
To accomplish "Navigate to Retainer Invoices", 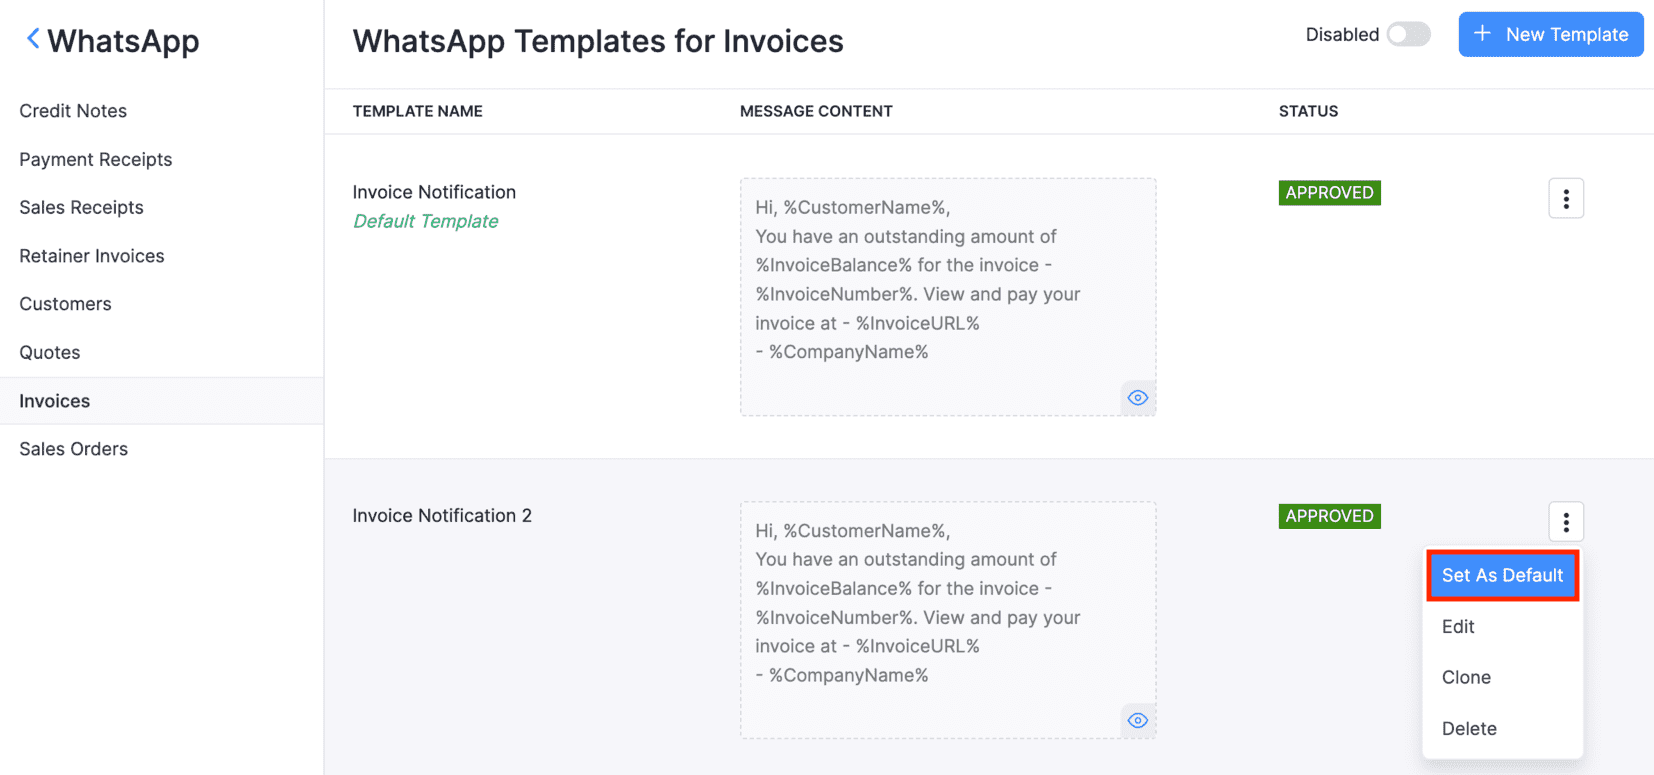I will [x=92, y=256].
